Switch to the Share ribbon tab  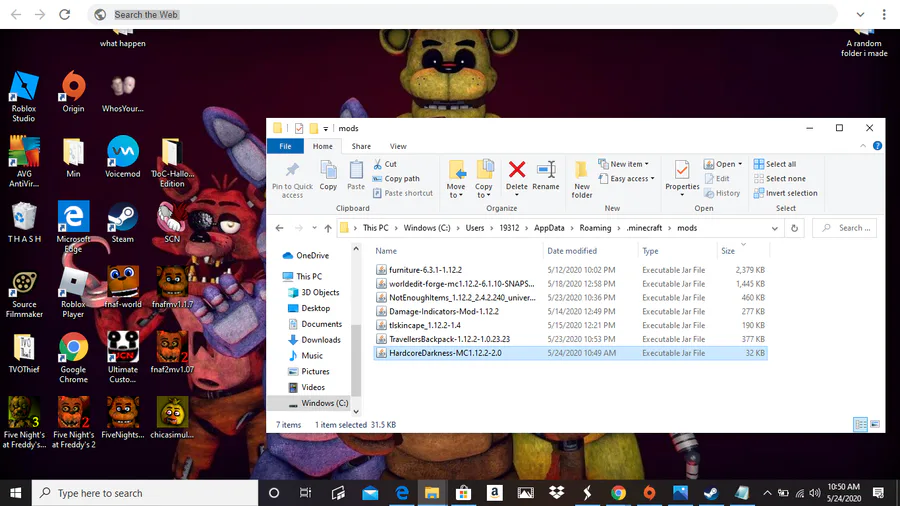coord(361,146)
